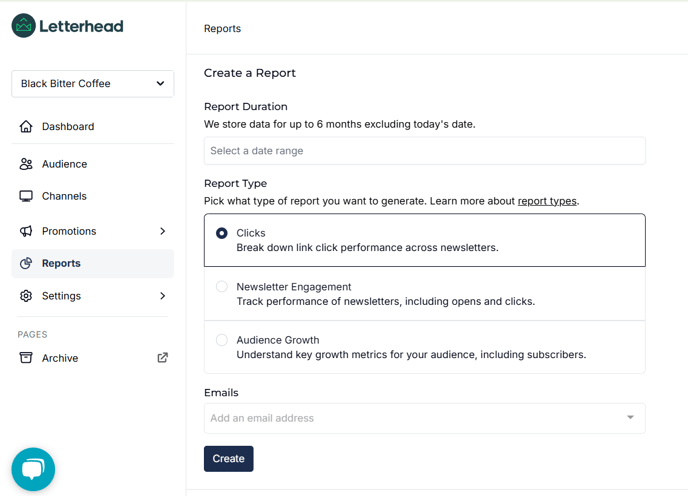Click the Audience people icon
This screenshot has width=688, height=496.
[26, 164]
